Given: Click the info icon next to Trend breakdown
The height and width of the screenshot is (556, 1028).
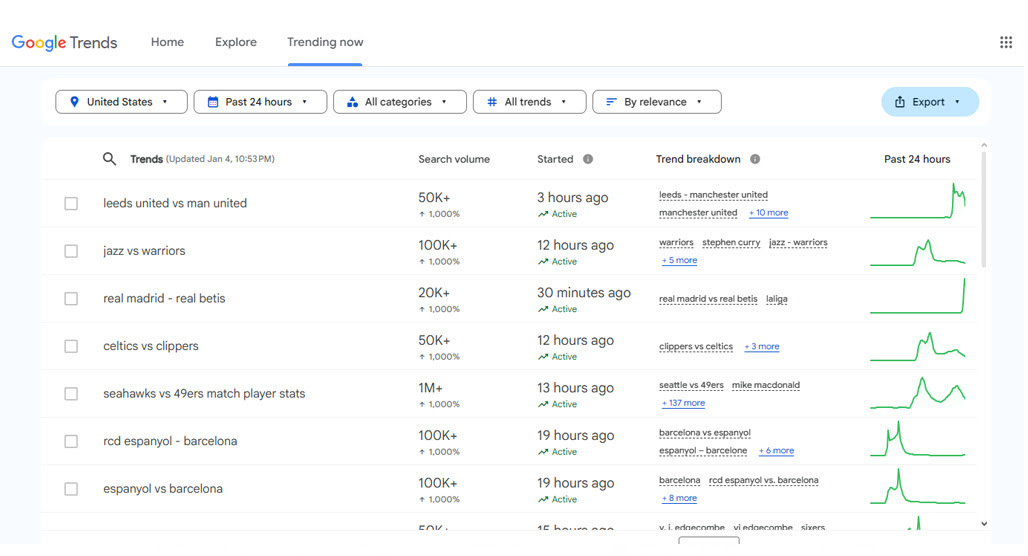Looking at the screenshot, I should pyautogui.click(x=755, y=159).
